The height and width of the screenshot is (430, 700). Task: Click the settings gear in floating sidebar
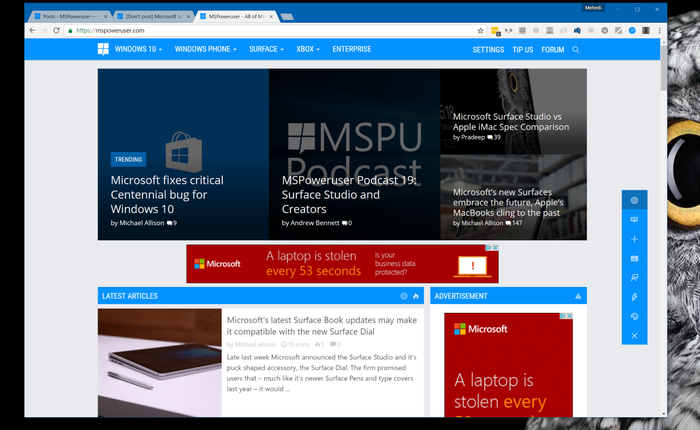[634, 201]
